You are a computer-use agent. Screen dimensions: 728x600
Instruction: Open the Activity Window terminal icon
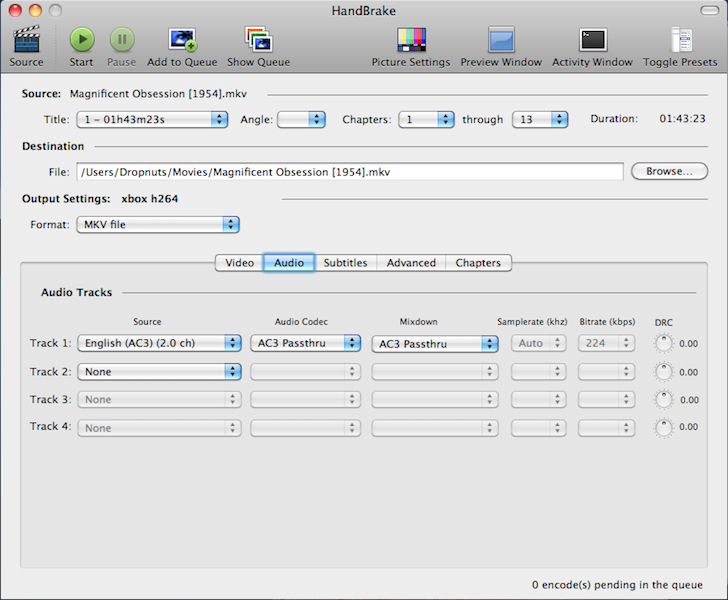[x=593, y=39]
